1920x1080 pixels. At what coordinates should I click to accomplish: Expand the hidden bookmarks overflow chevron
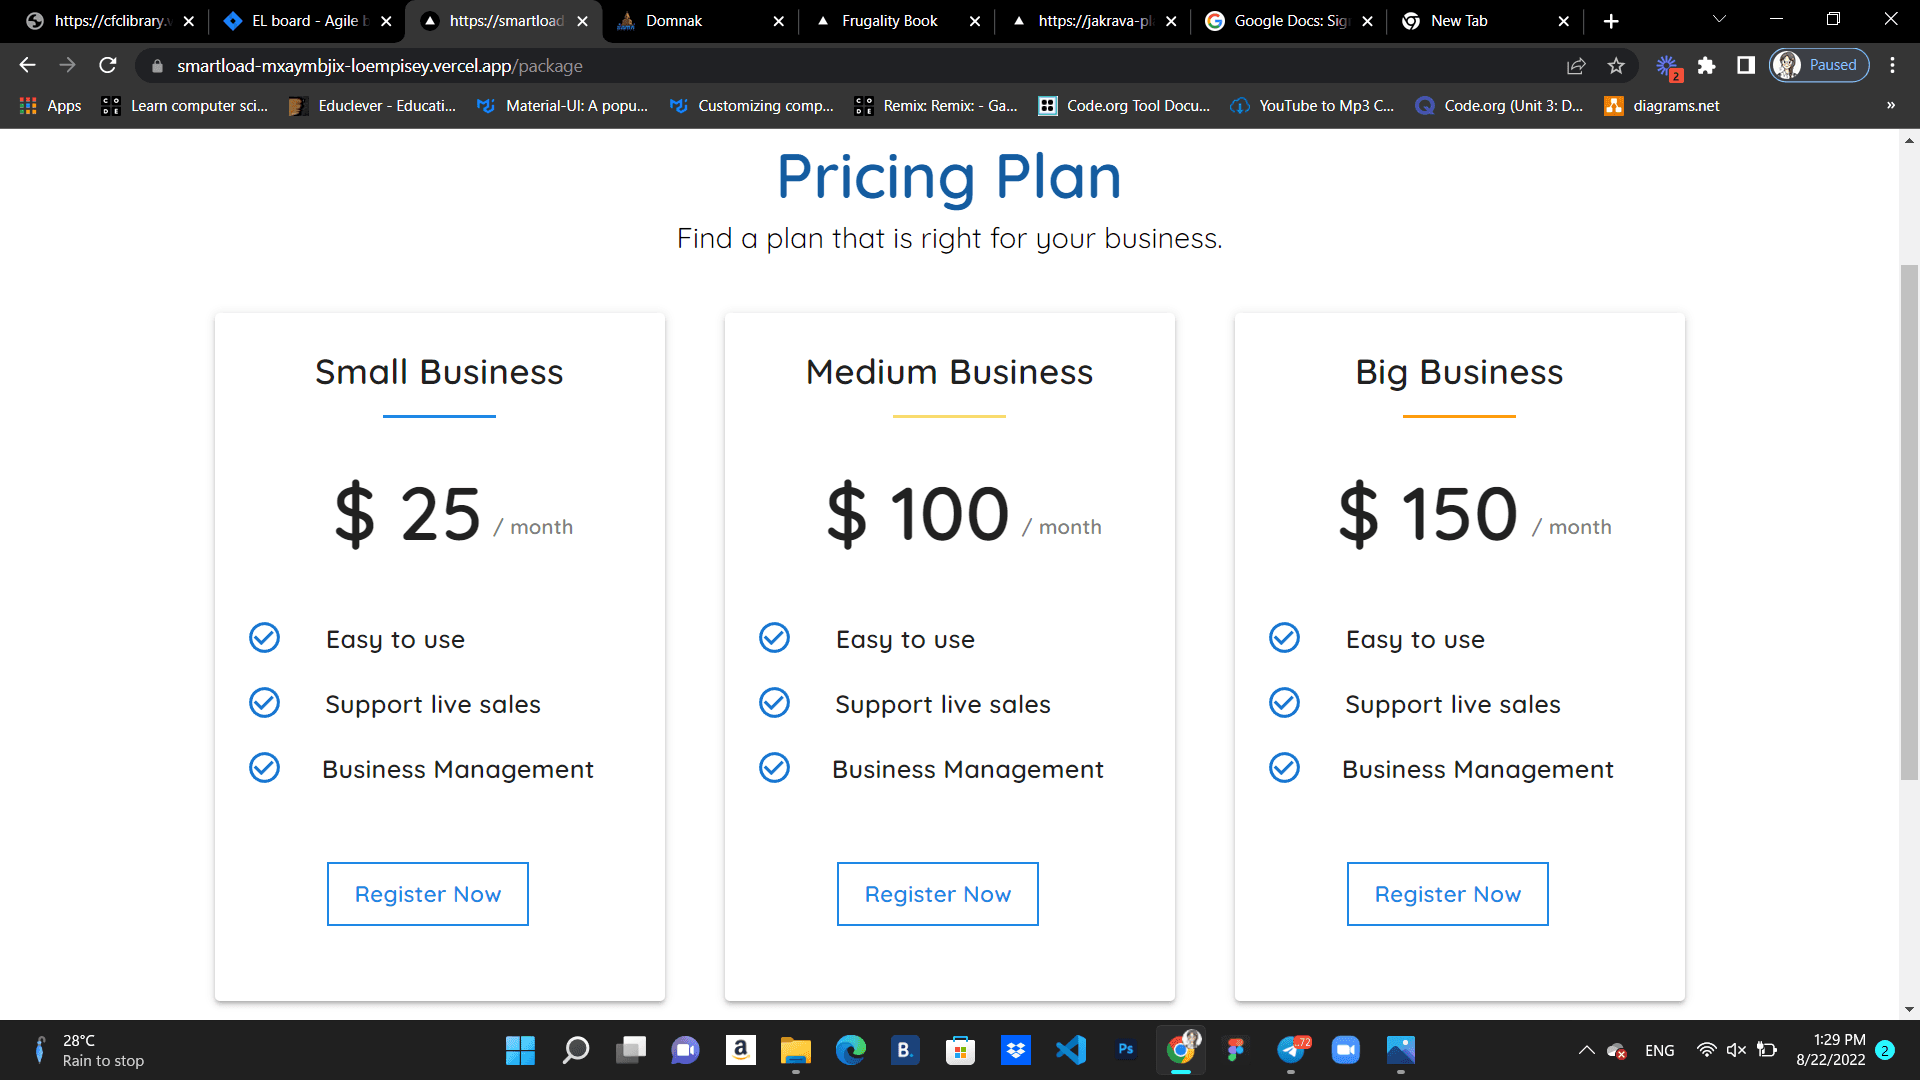pyautogui.click(x=1891, y=106)
